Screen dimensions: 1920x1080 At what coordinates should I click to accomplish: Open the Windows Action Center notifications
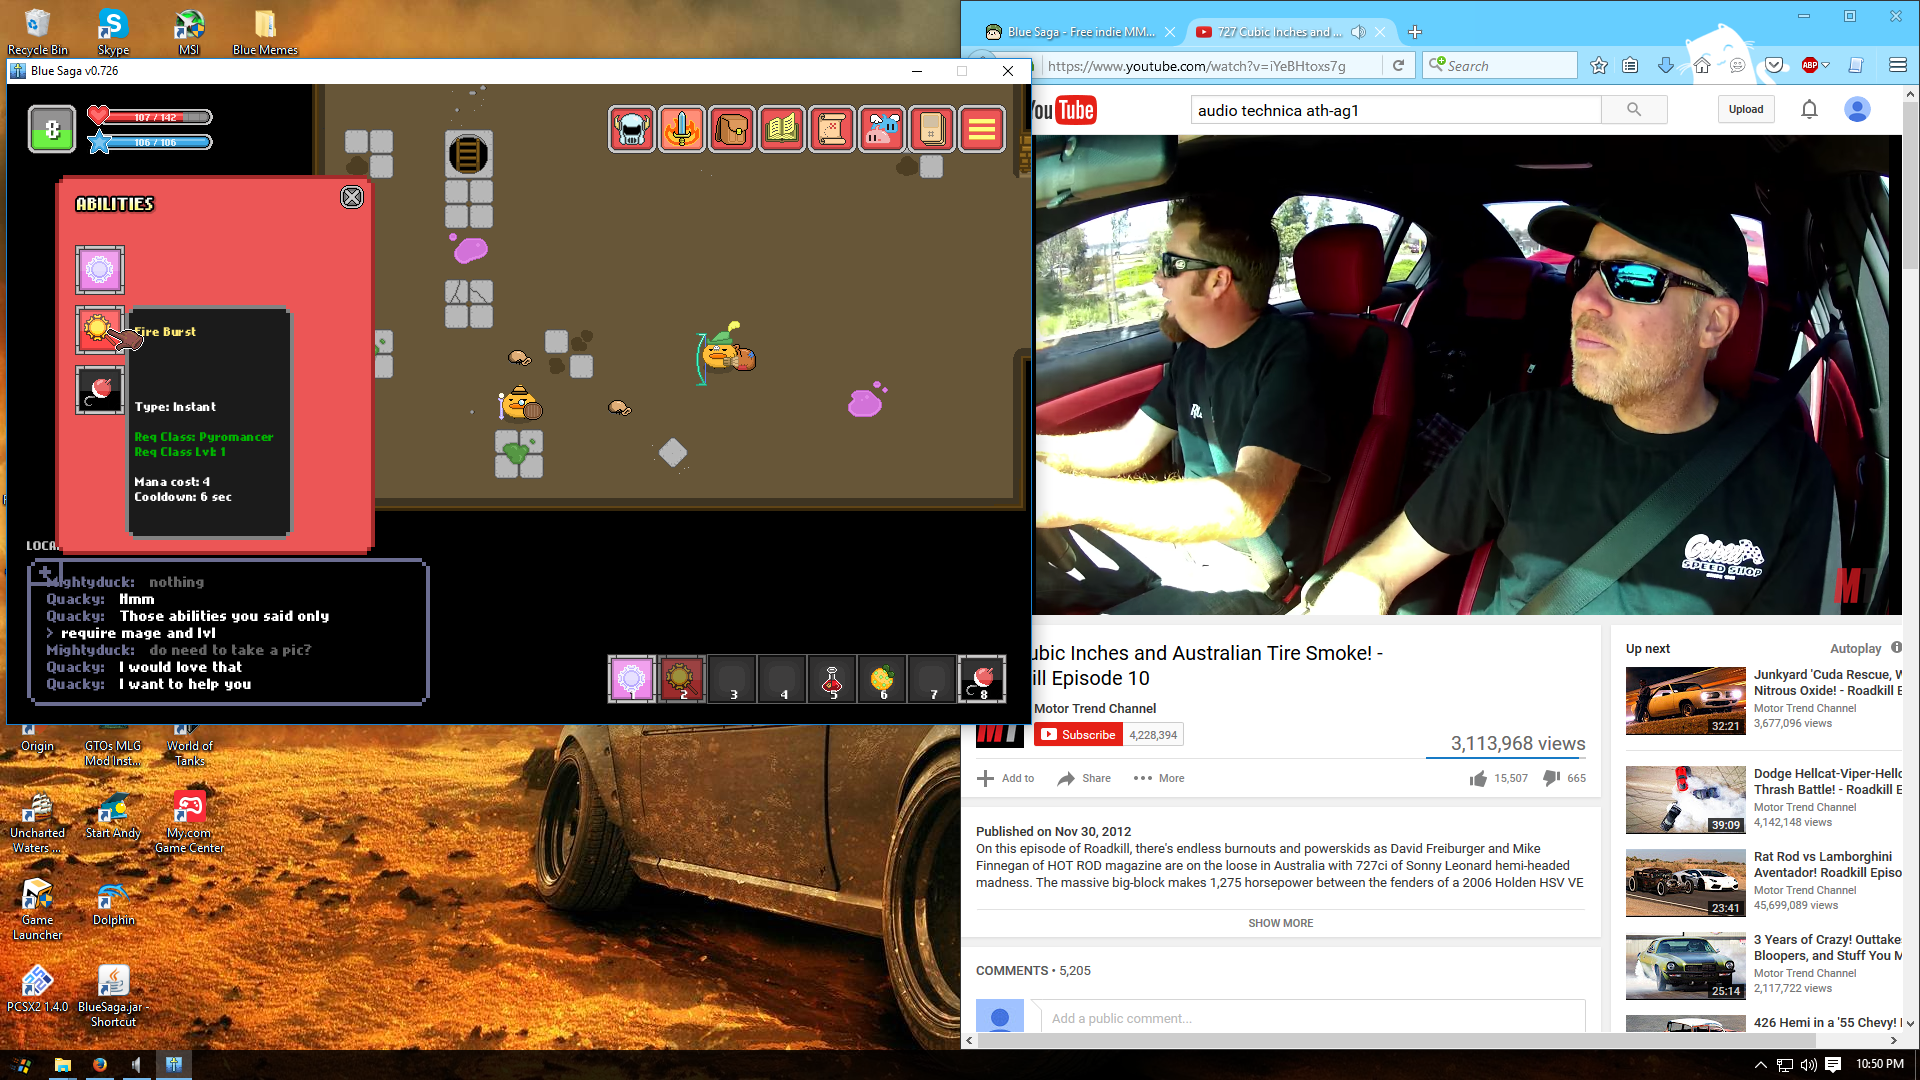(x=1833, y=1065)
